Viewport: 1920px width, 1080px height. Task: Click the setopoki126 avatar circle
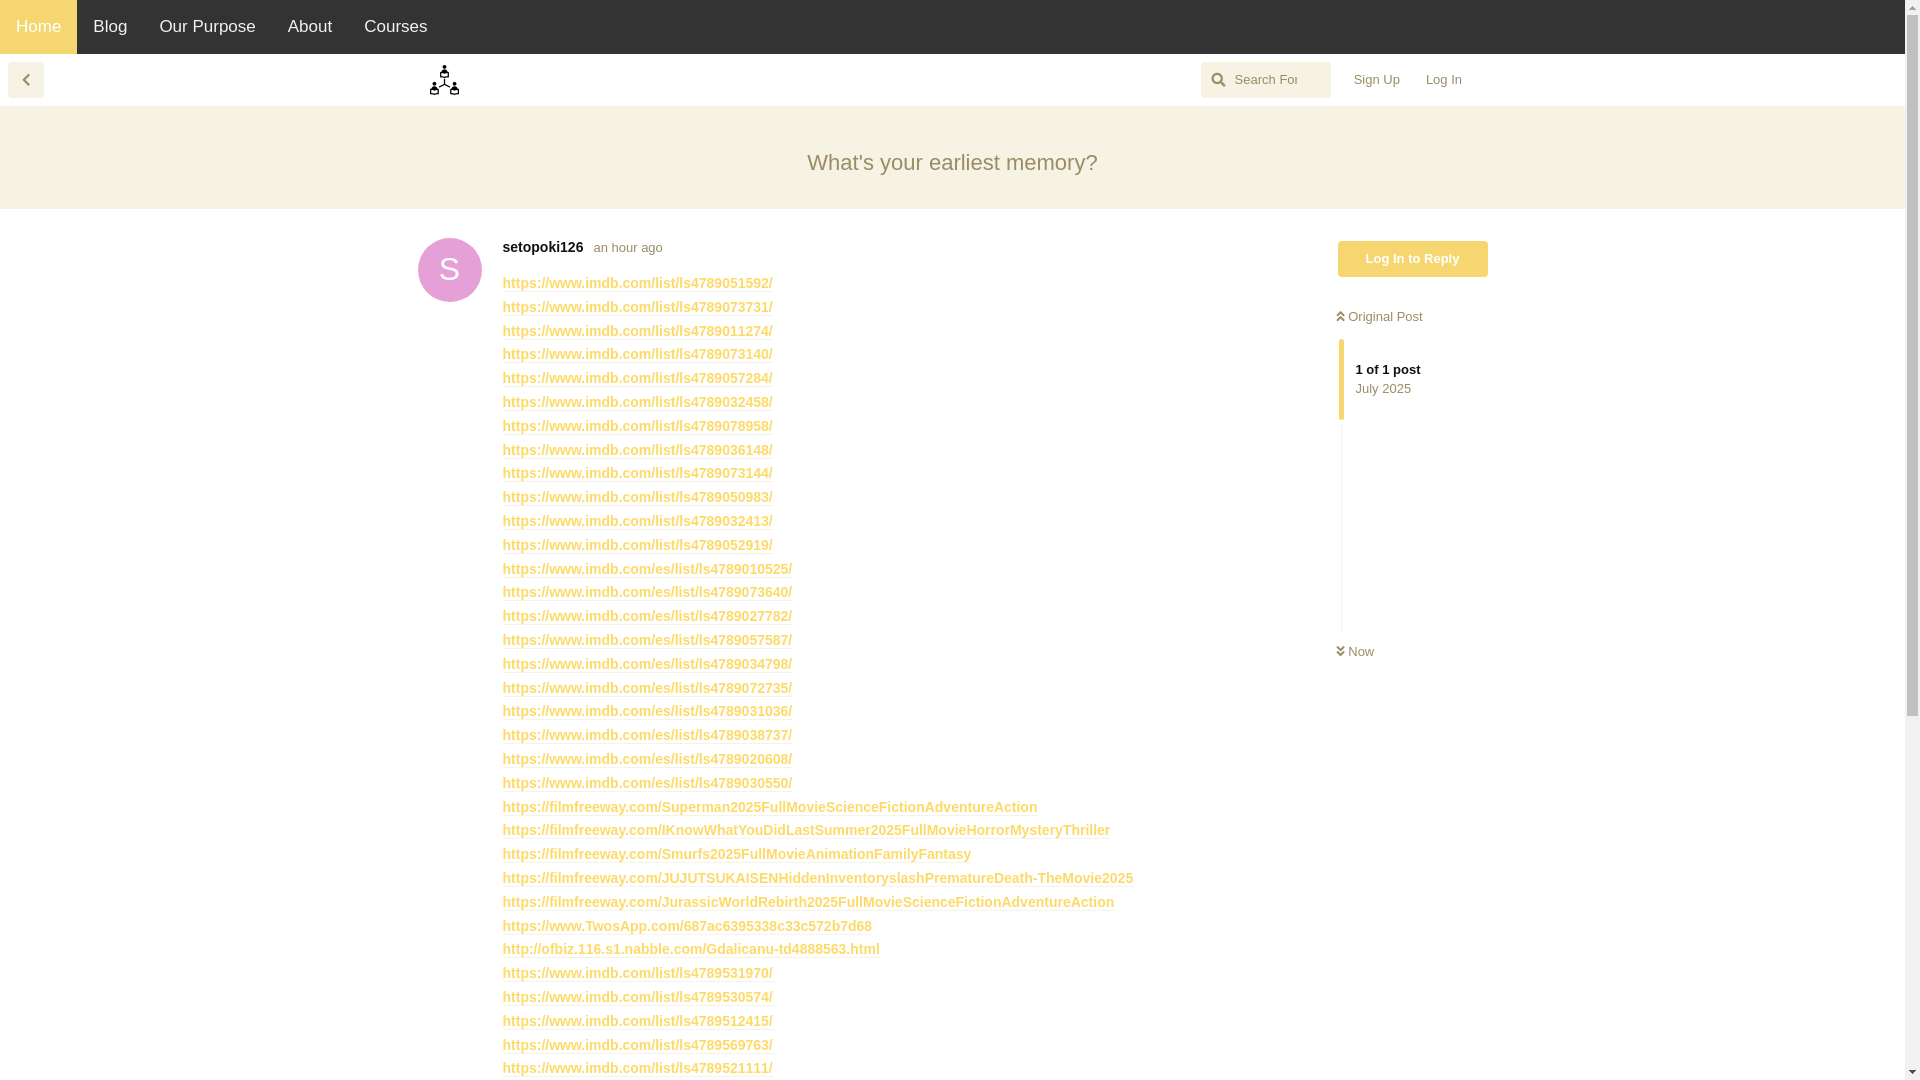pyautogui.click(x=450, y=270)
